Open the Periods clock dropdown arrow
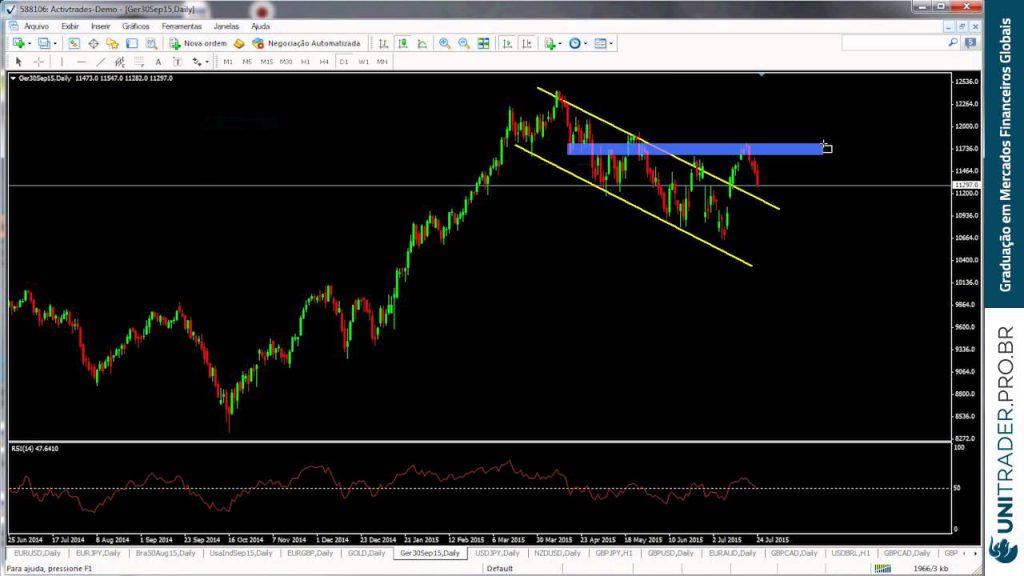Screen dimensions: 1024x576 point(585,44)
